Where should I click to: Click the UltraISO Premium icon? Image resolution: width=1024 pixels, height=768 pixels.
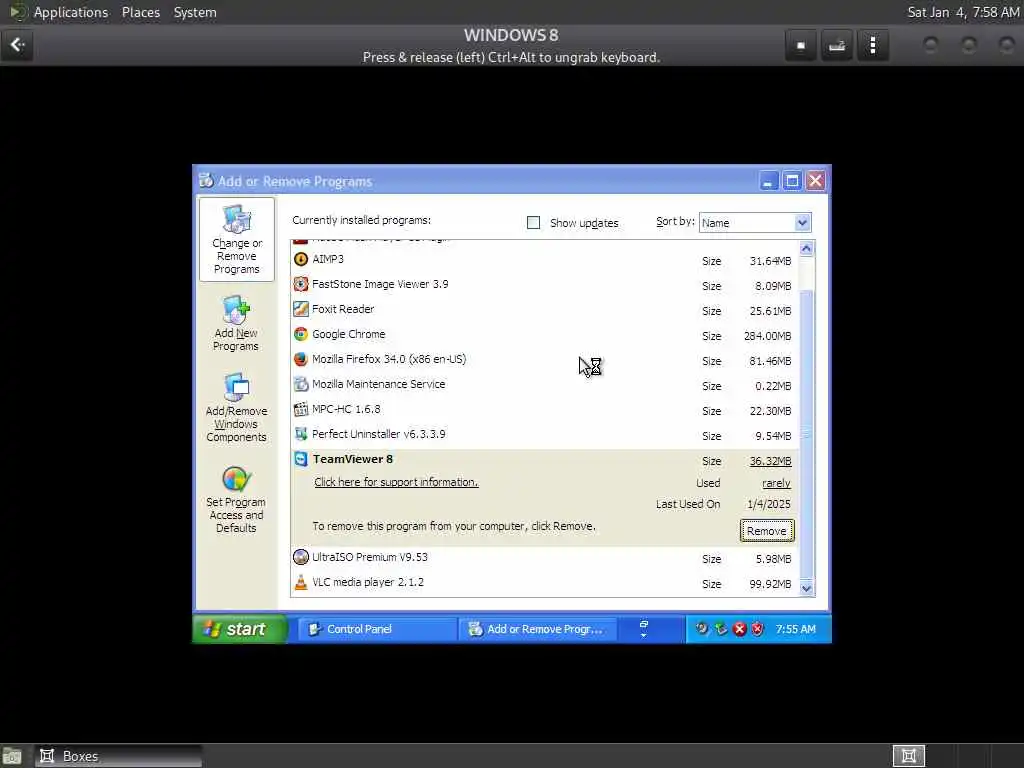pos(300,557)
